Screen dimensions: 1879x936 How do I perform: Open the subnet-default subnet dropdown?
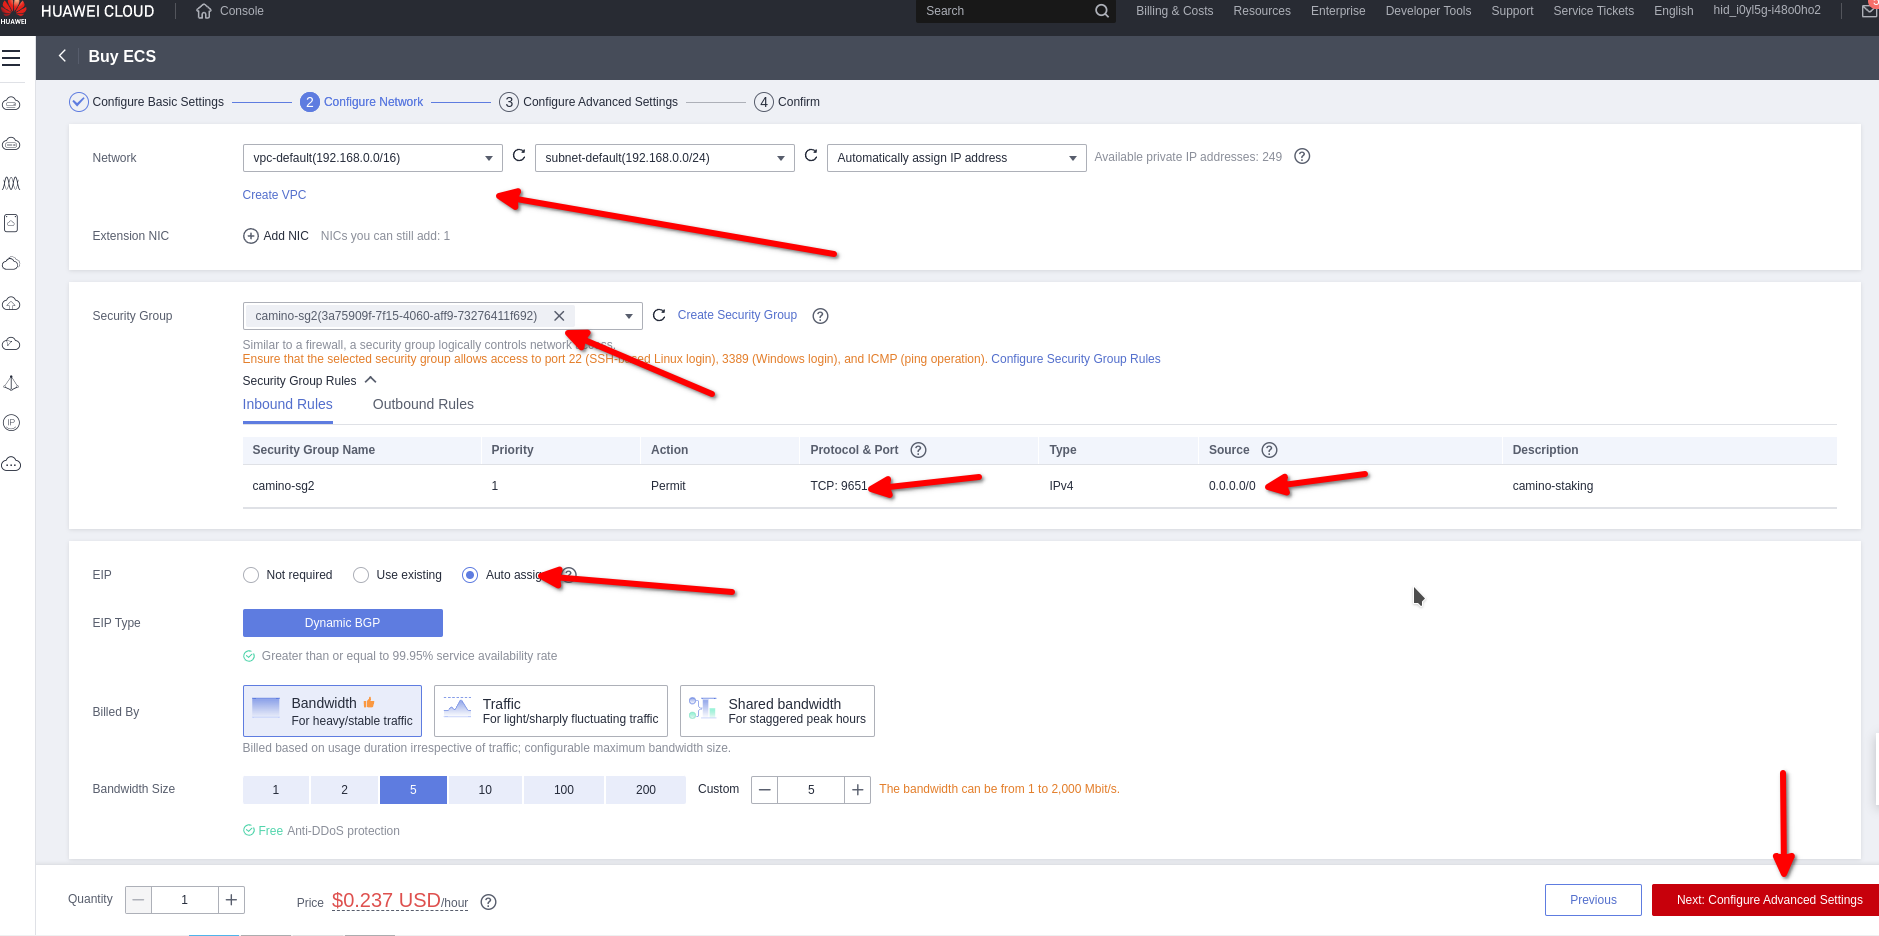(x=664, y=158)
